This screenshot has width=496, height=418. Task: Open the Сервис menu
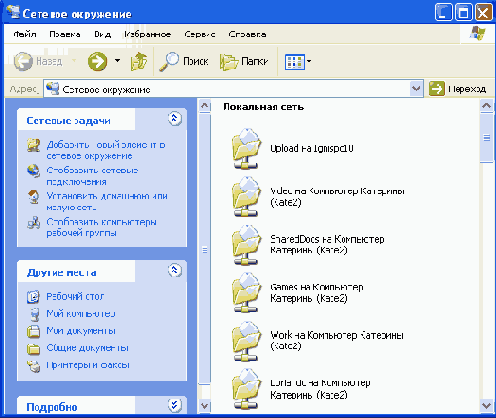[200, 34]
